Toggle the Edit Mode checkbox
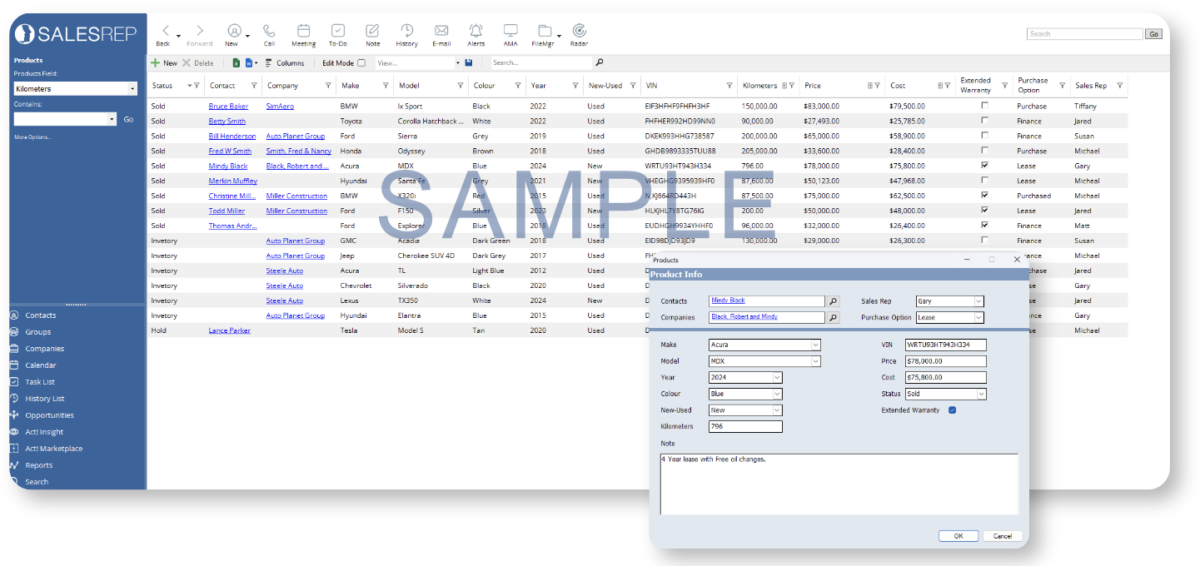Screen dimensions: 1200x566 pyautogui.click(x=361, y=63)
